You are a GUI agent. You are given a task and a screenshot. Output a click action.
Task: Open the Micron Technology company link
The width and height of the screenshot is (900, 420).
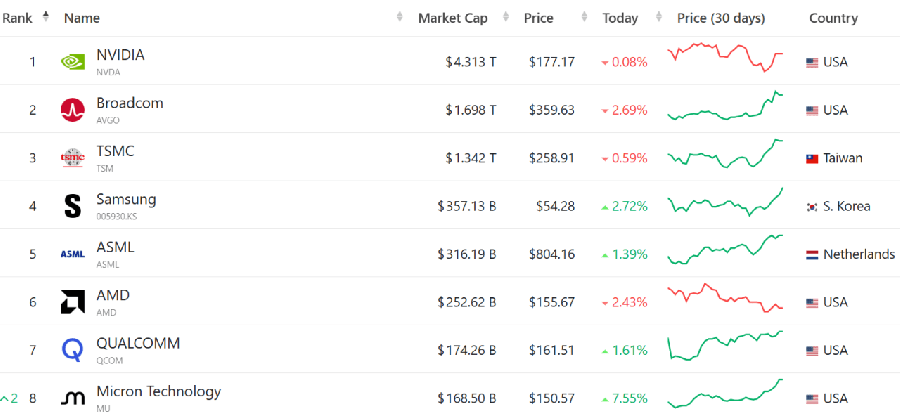point(158,391)
